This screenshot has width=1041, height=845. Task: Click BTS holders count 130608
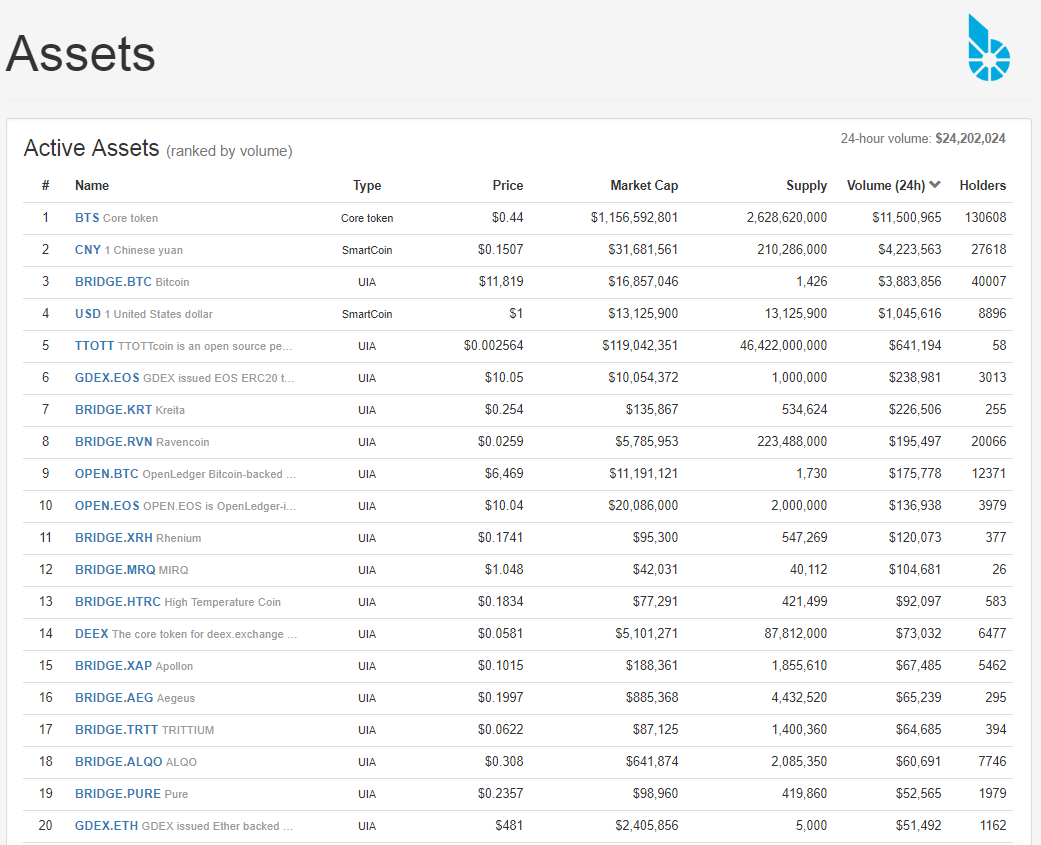(985, 218)
